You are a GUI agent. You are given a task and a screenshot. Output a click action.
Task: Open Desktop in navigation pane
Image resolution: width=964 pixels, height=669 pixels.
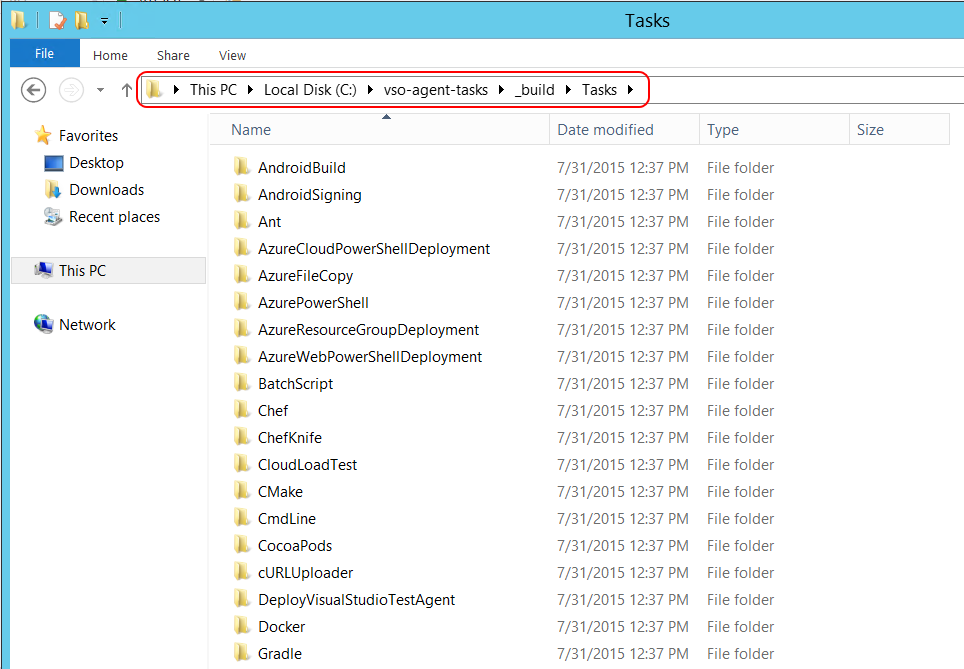(x=97, y=163)
